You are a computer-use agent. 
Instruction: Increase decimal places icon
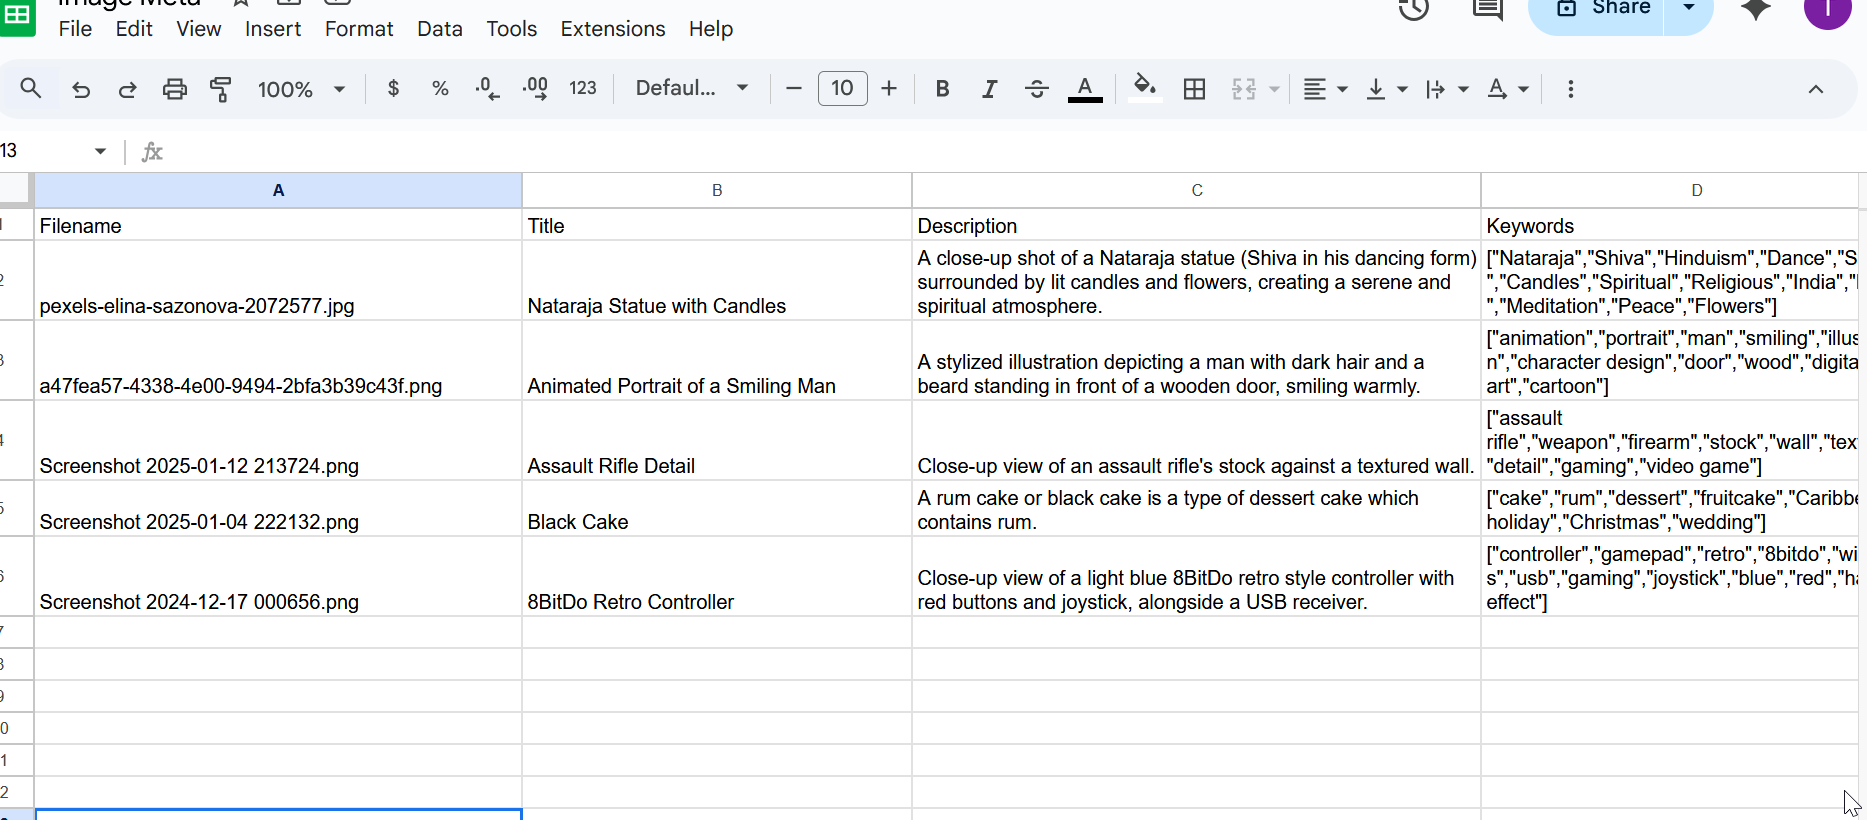point(535,89)
